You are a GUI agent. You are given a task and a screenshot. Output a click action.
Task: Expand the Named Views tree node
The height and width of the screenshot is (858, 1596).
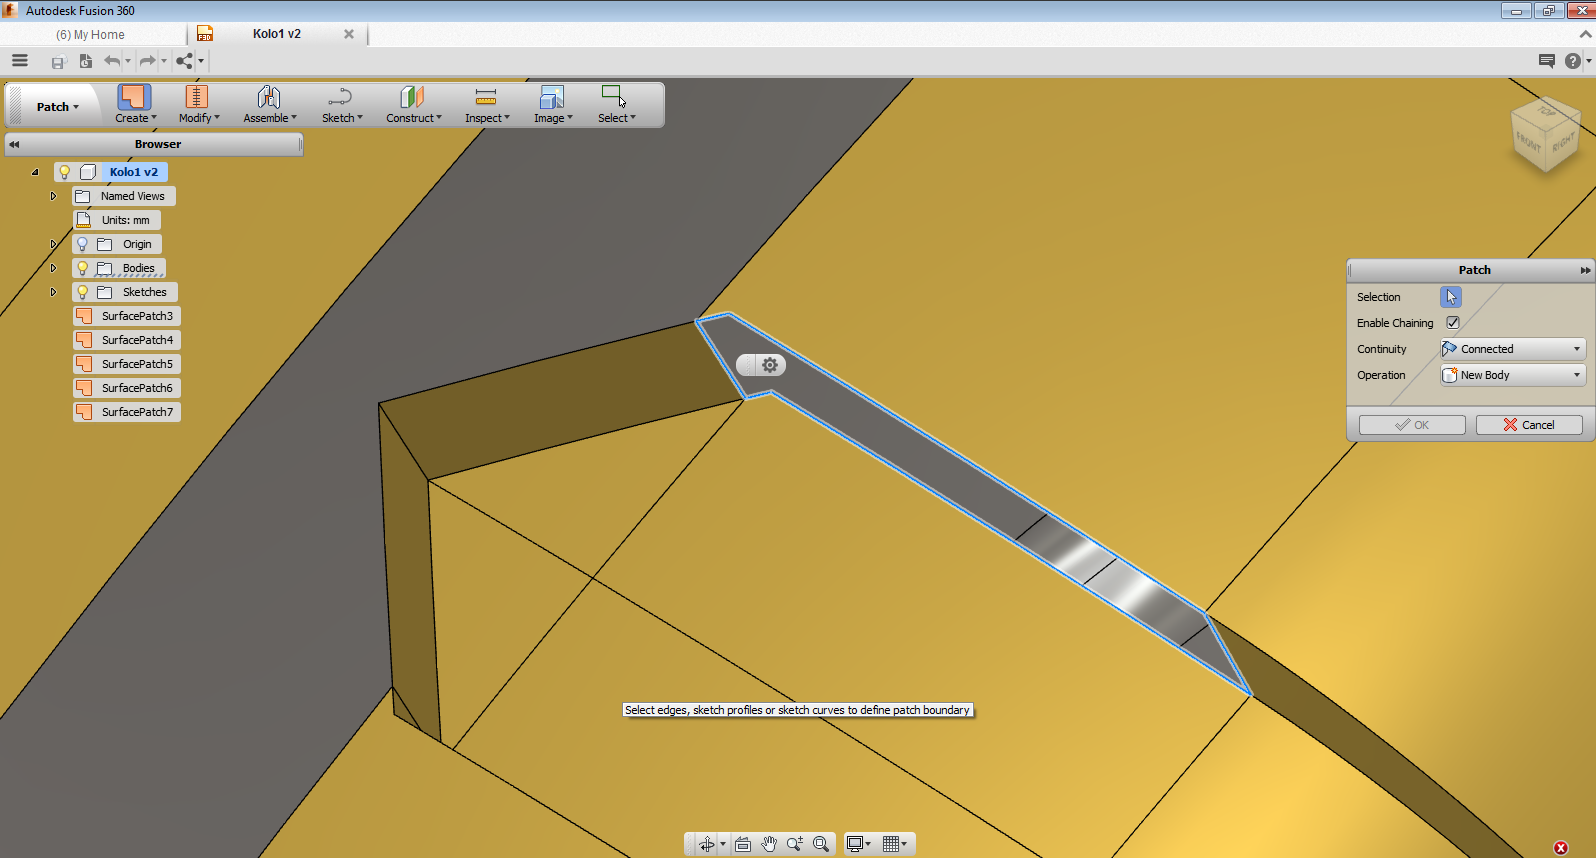(x=54, y=196)
